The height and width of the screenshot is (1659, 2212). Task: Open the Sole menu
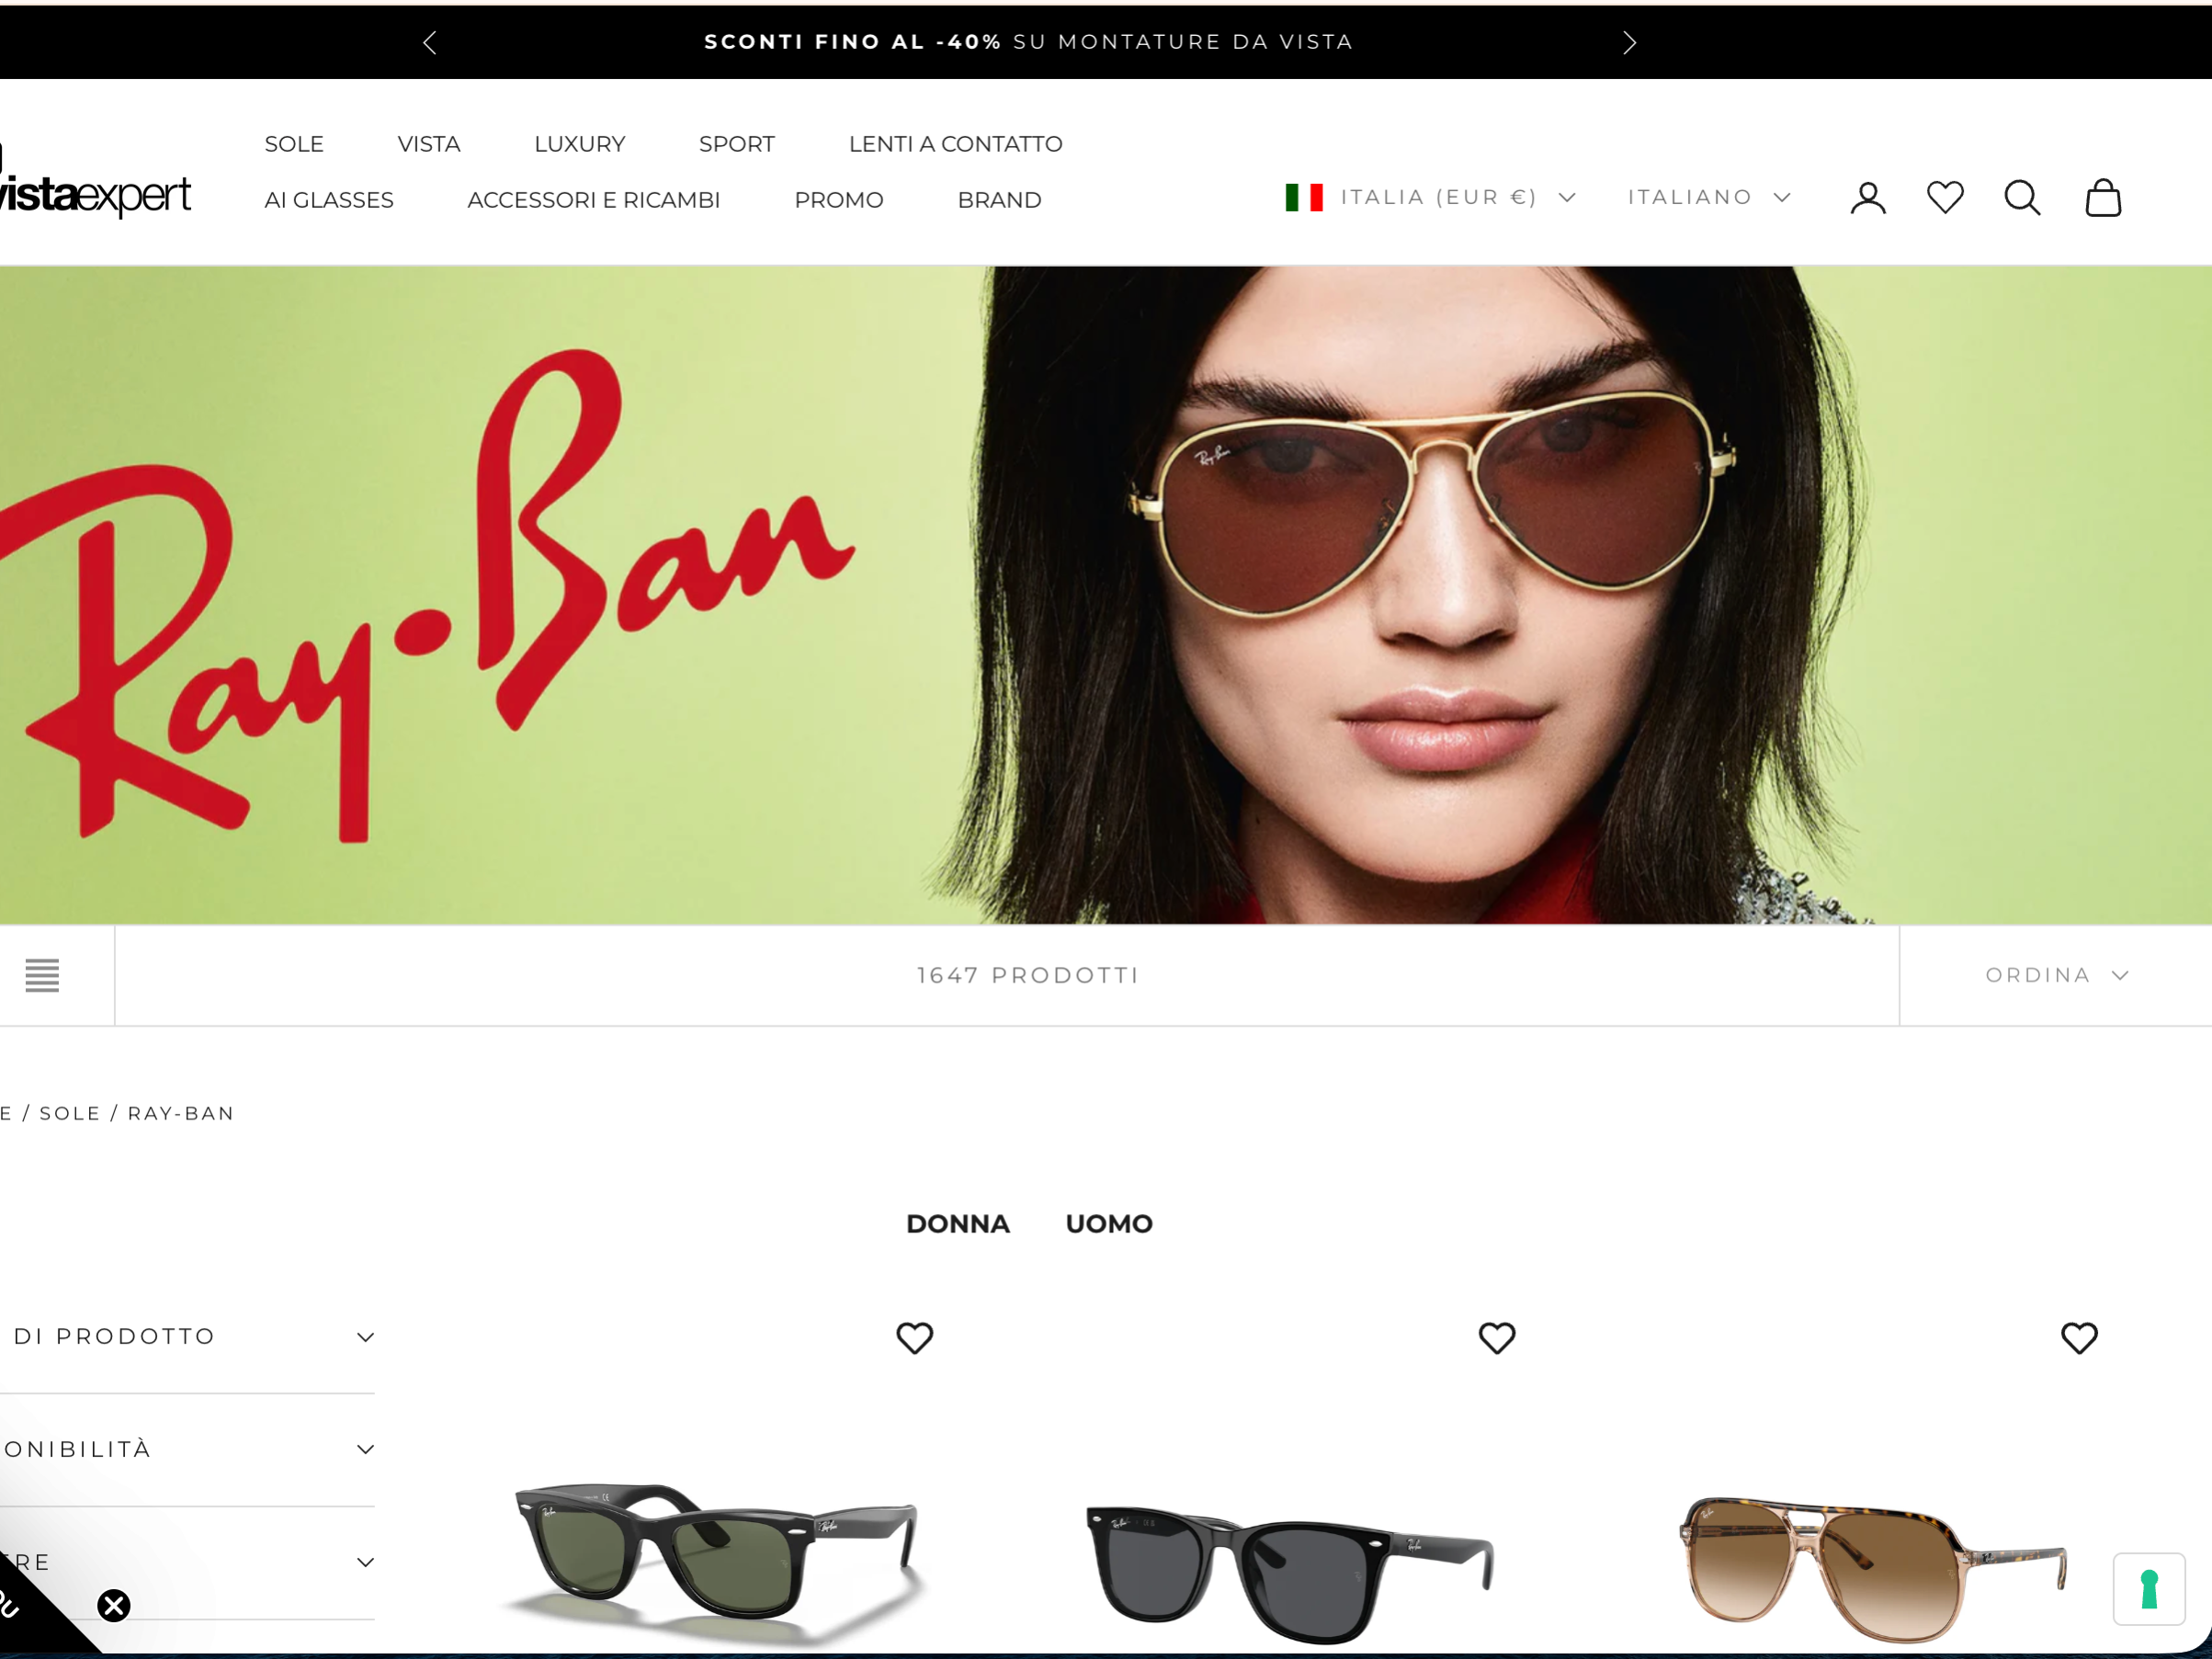[294, 144]
